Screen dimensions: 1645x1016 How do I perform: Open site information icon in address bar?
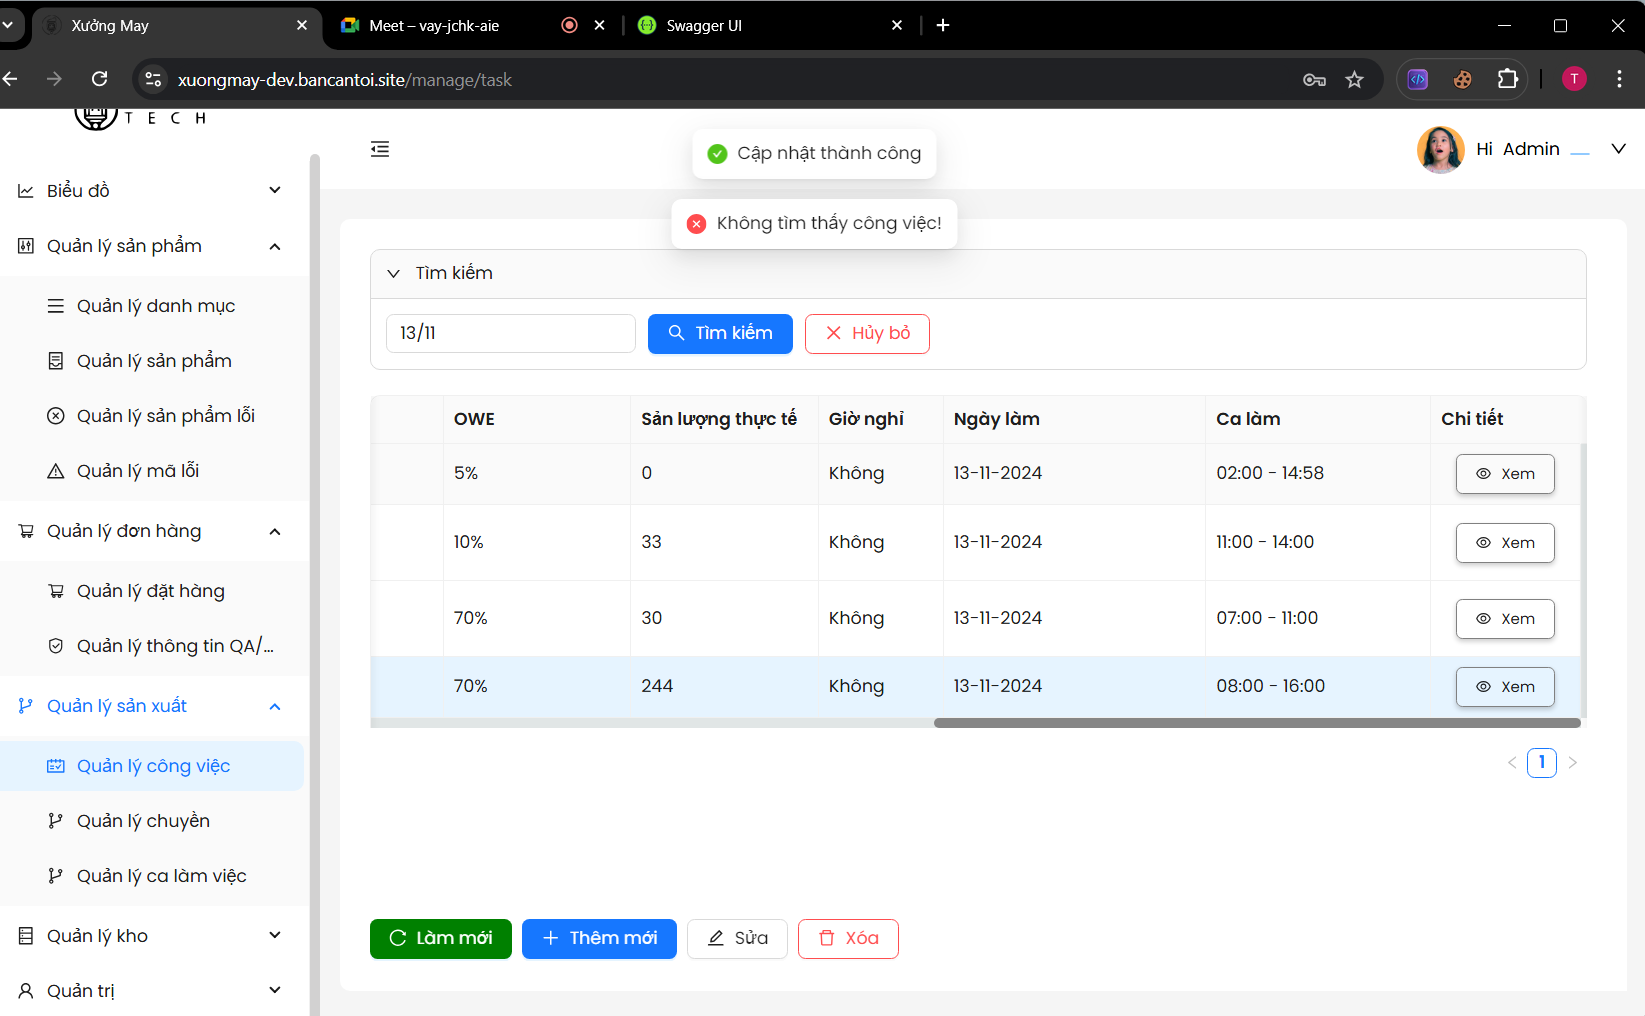(x=153, y=80)
